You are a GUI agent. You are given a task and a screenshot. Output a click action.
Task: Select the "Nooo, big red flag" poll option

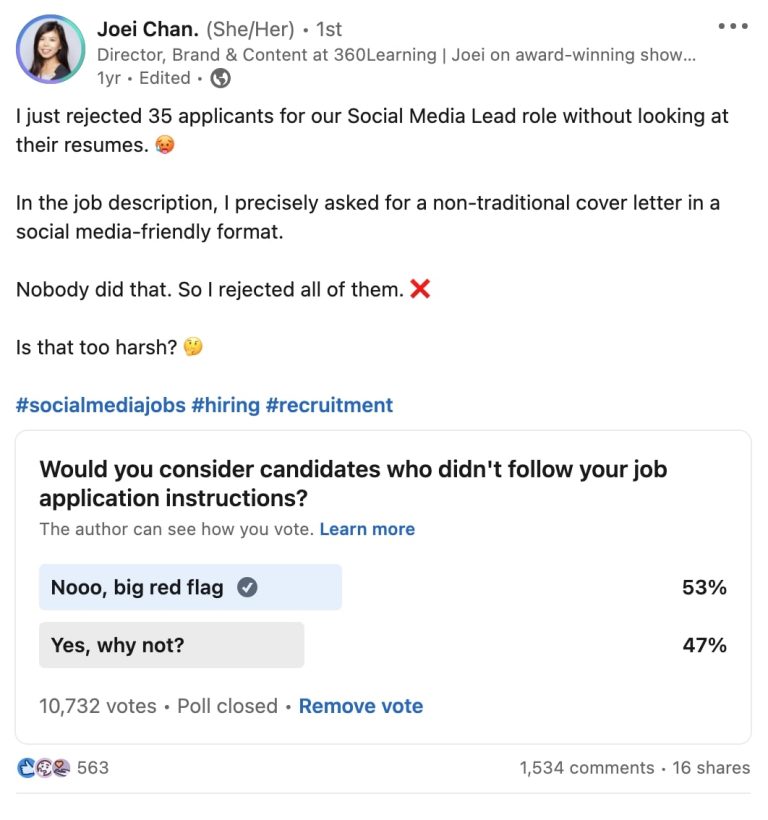tap(190, 587)
